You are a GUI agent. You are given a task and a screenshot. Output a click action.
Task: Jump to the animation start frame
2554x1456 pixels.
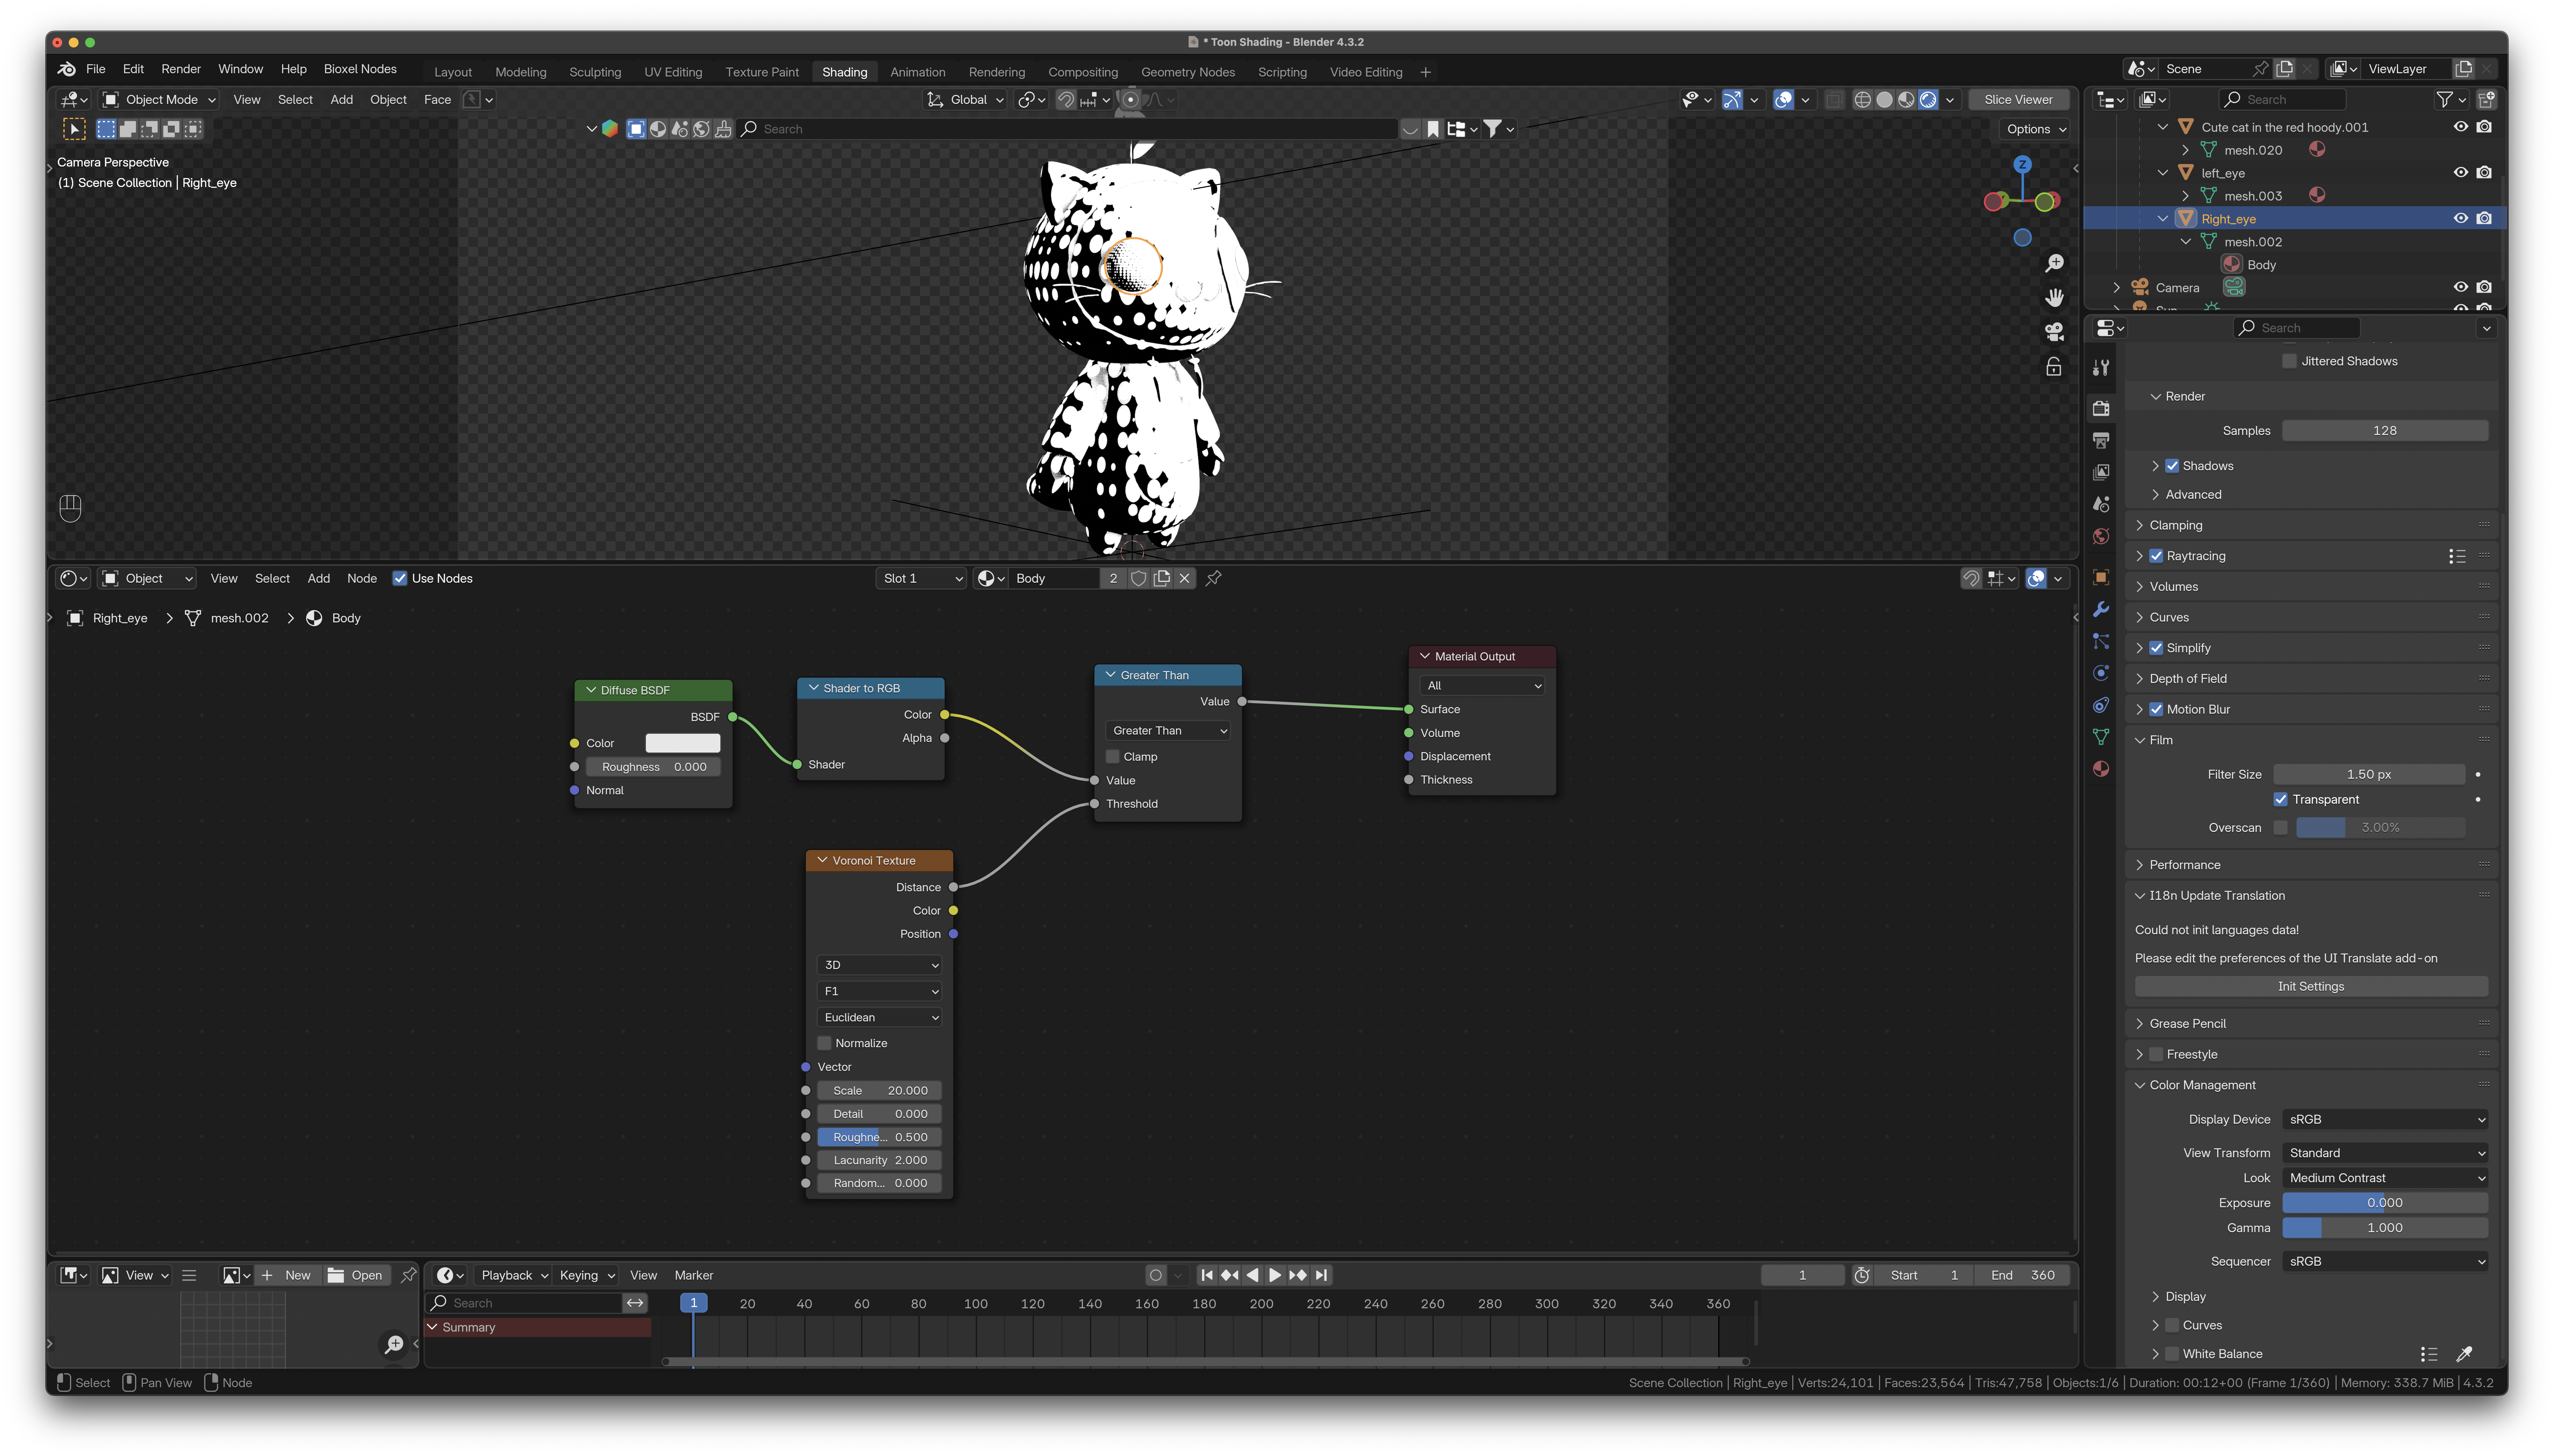point(1207,1275)
